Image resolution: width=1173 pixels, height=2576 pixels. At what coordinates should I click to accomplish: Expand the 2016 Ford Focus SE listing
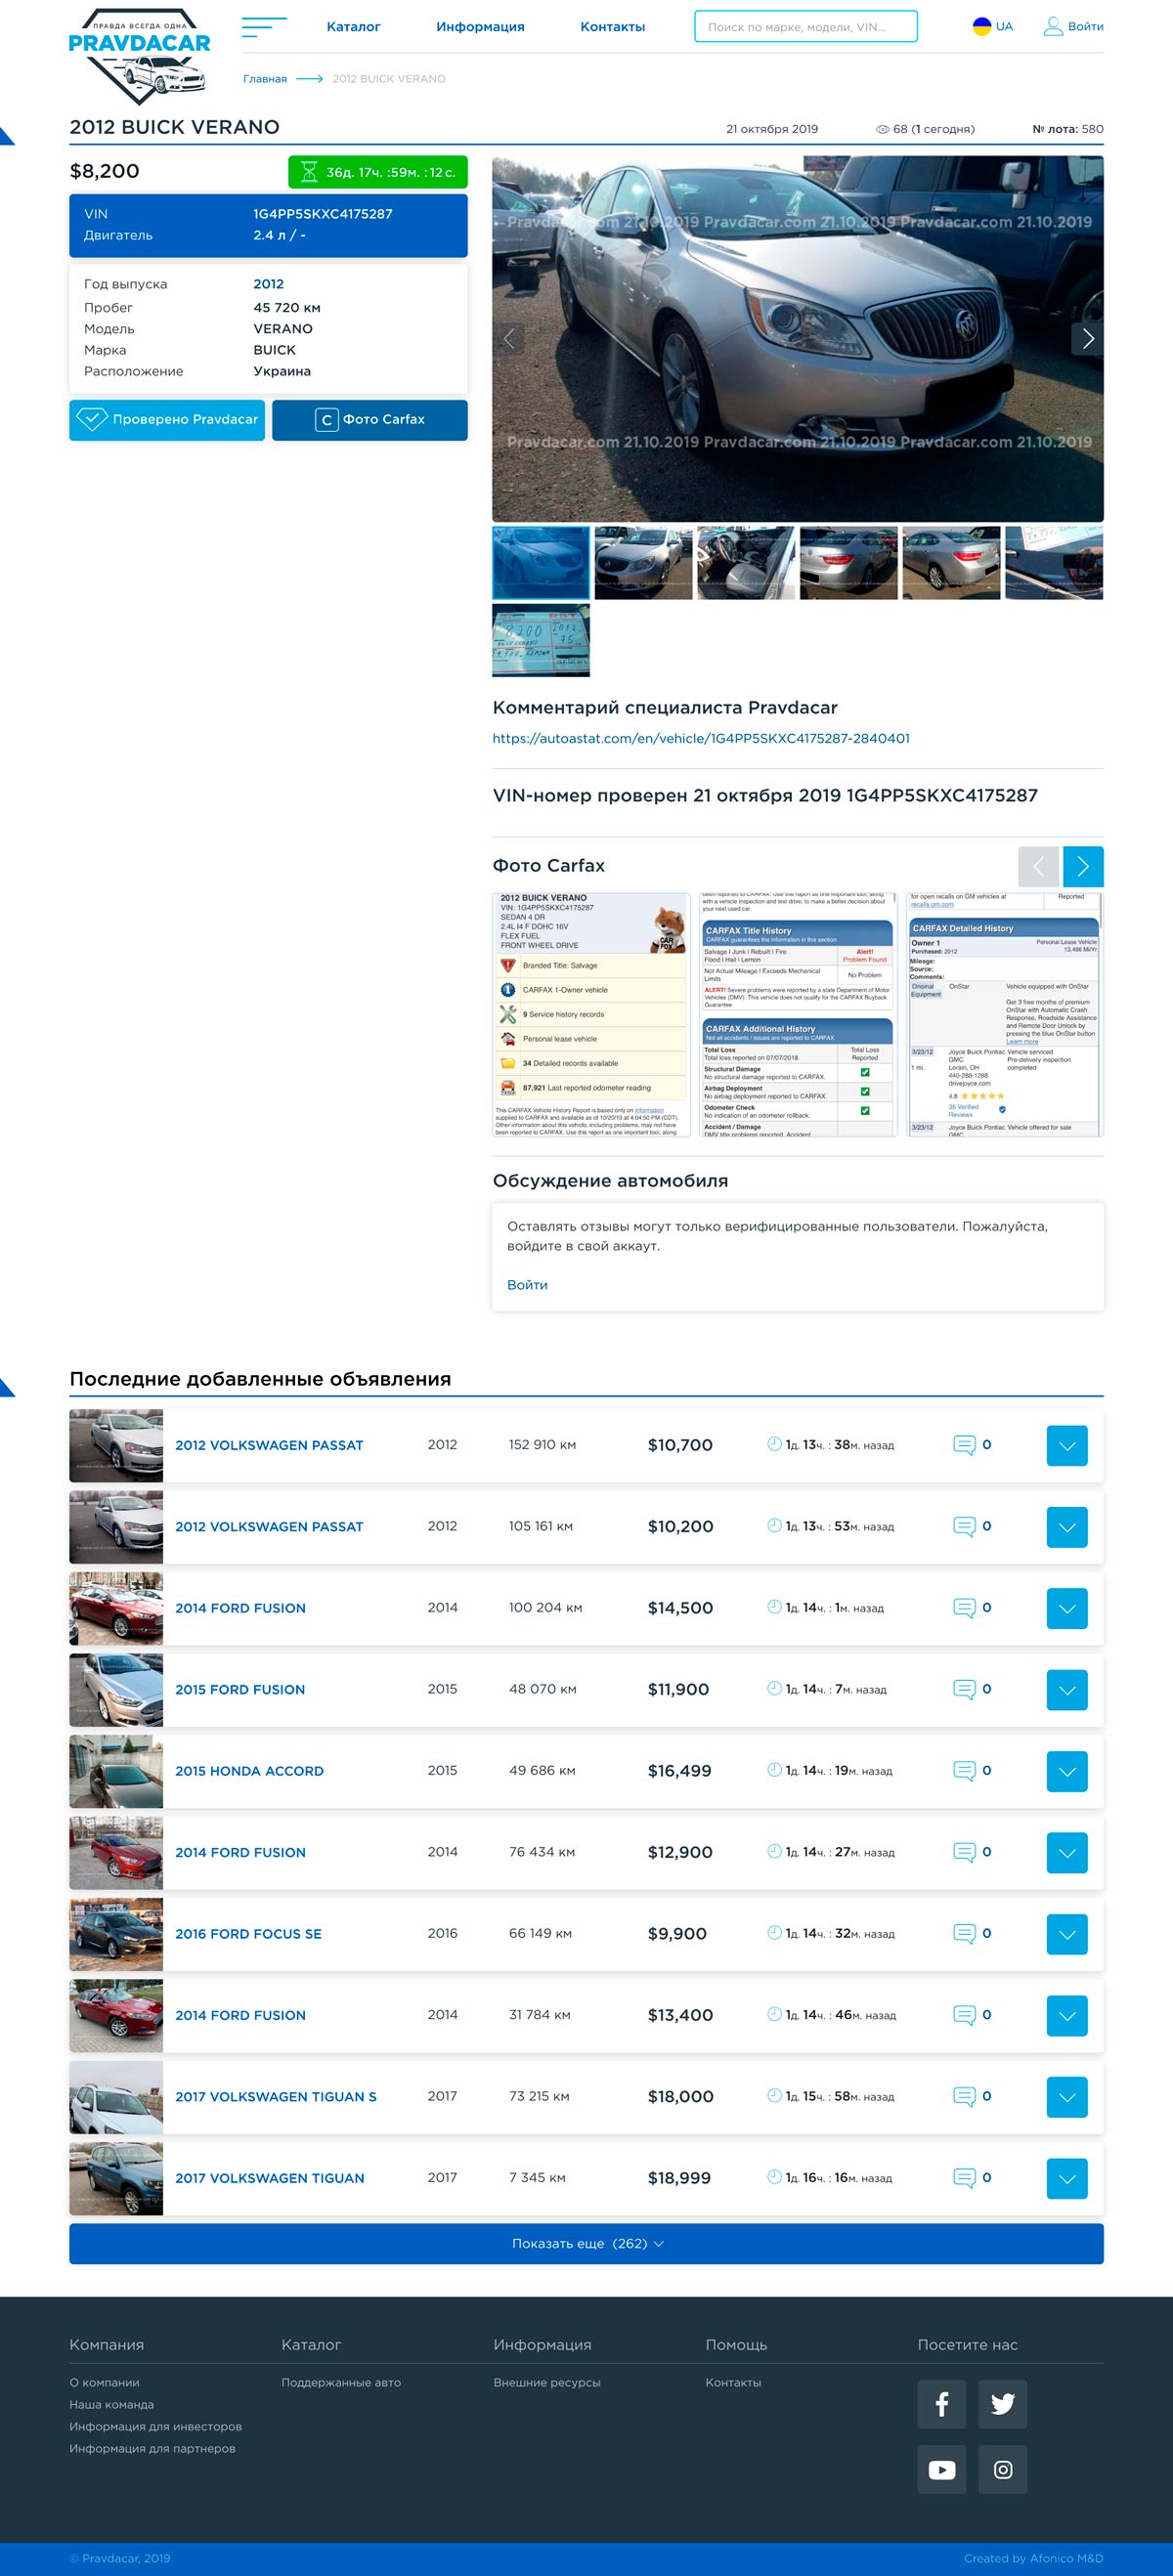[x=1067, y=1935]
